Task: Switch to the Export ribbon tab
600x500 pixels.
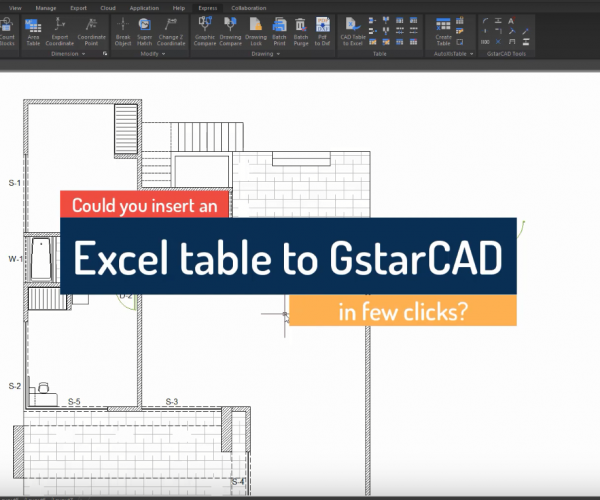Action: (x=78, y=8)
